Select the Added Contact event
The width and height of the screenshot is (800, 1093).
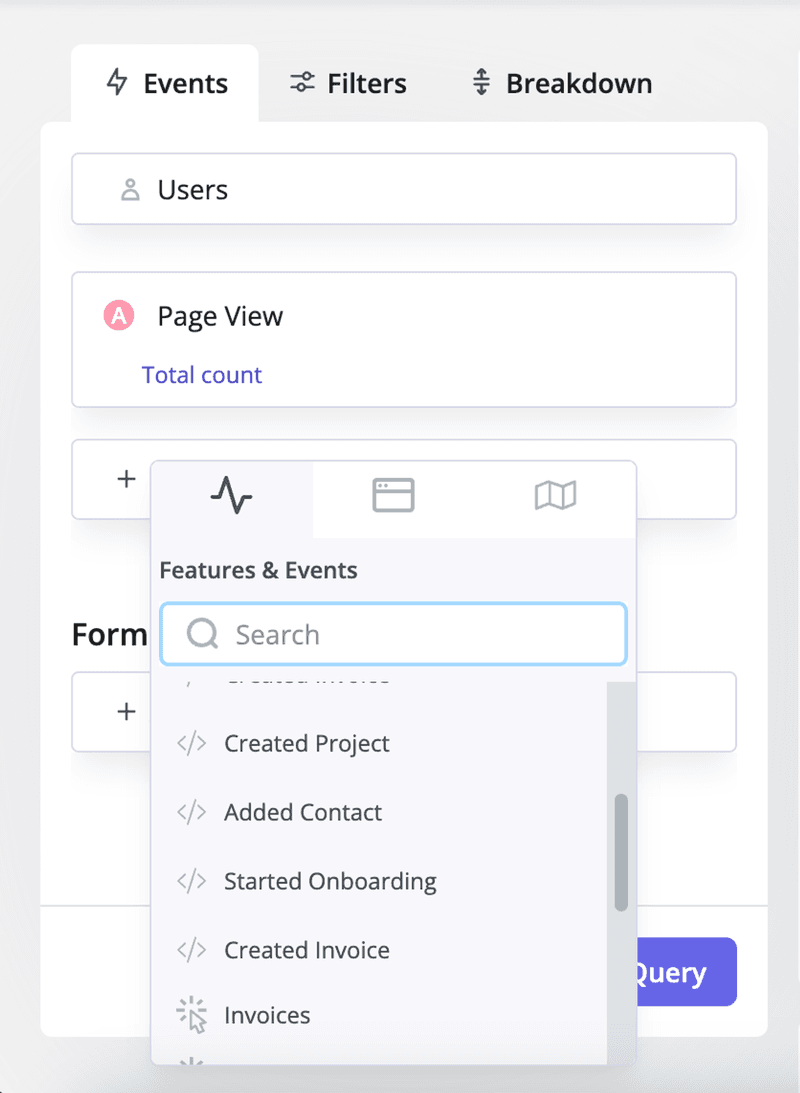[x=302, y=812]
